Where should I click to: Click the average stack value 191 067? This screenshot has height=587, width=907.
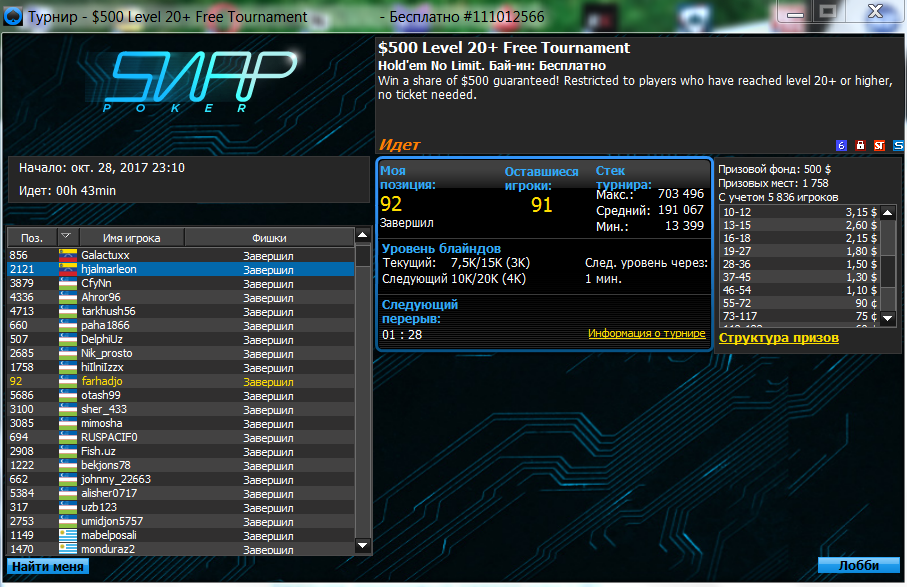(681, 210)
